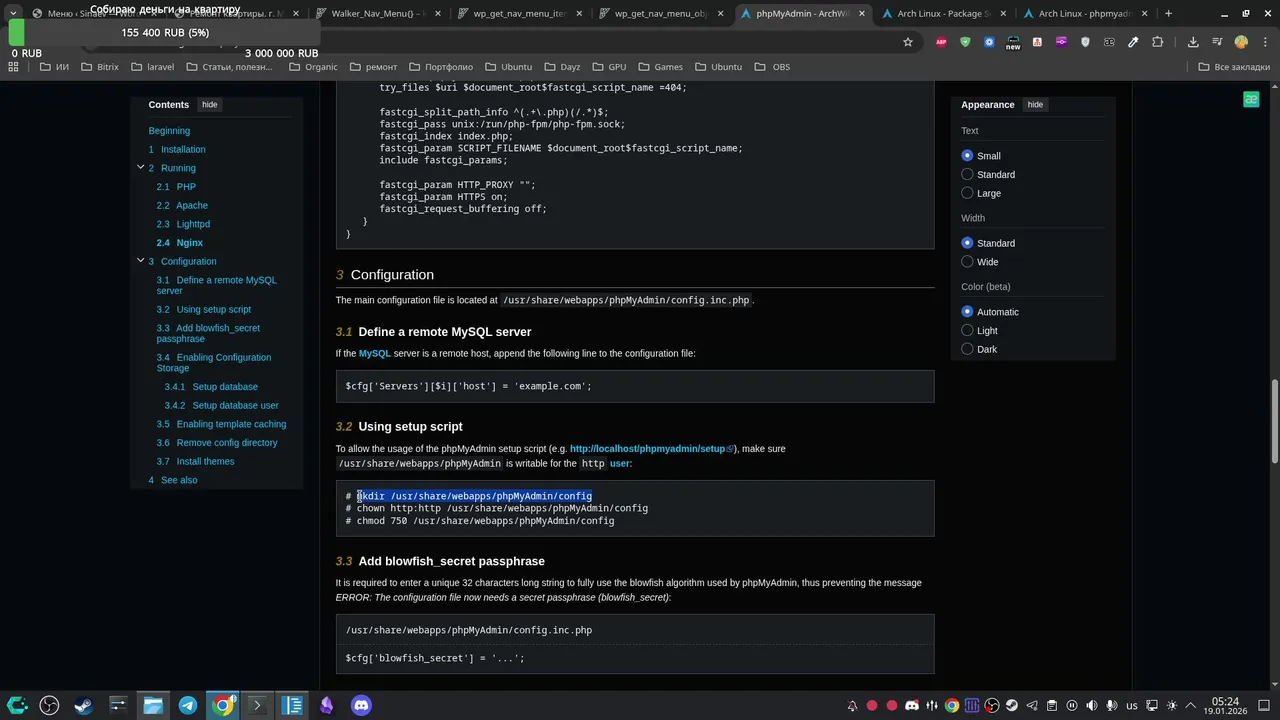Click the speaker volume tray icon
The height and width of the screenshot is (720, 1280).
[1092, 706]
